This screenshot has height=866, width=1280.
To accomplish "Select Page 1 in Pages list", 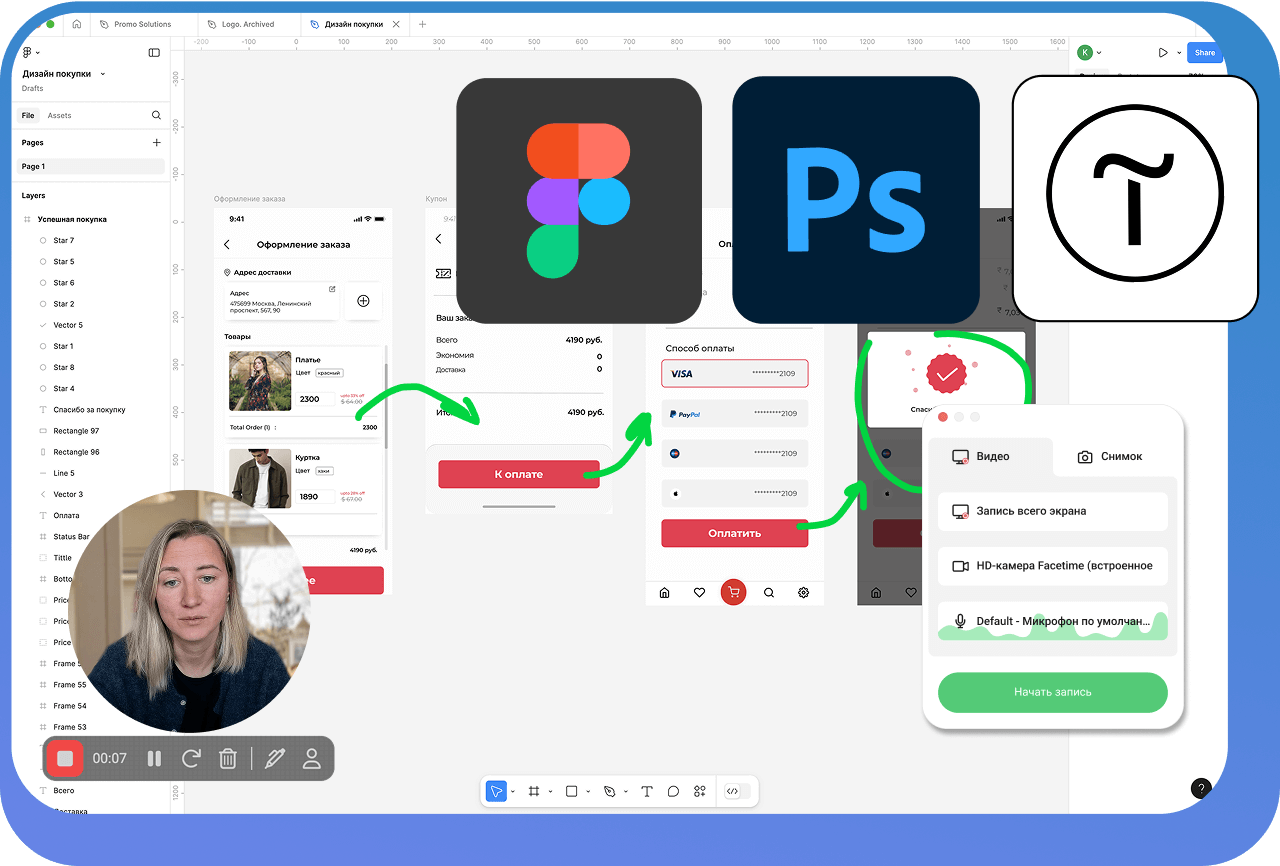I will (89, 166).
